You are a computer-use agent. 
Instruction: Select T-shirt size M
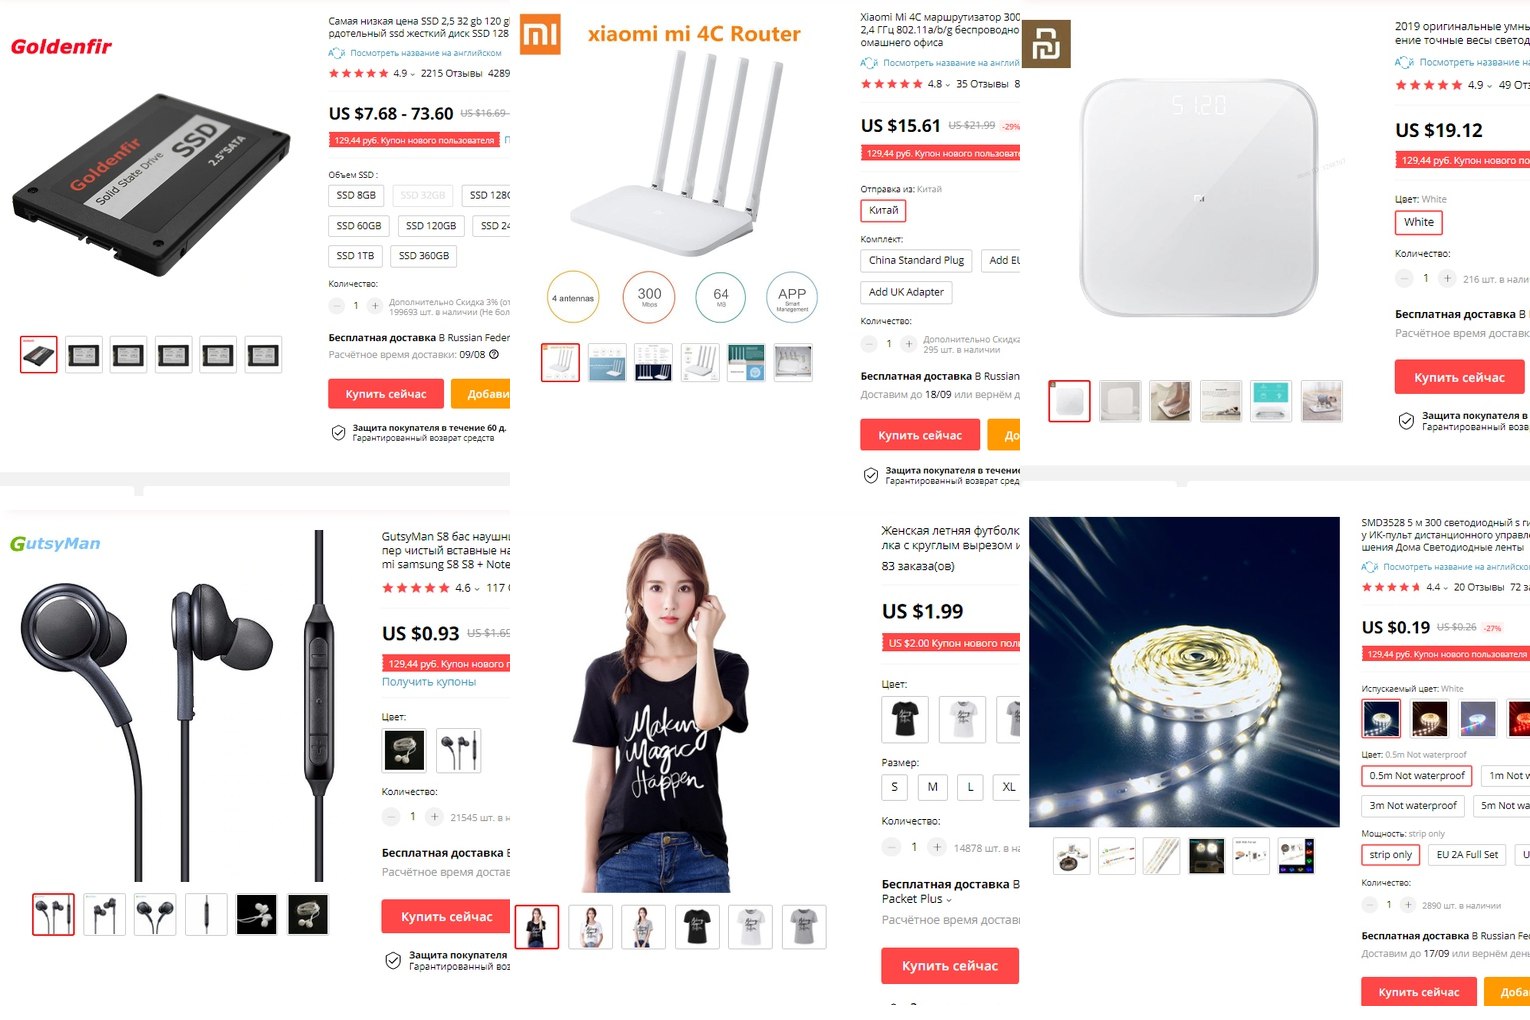coord(932,787)
